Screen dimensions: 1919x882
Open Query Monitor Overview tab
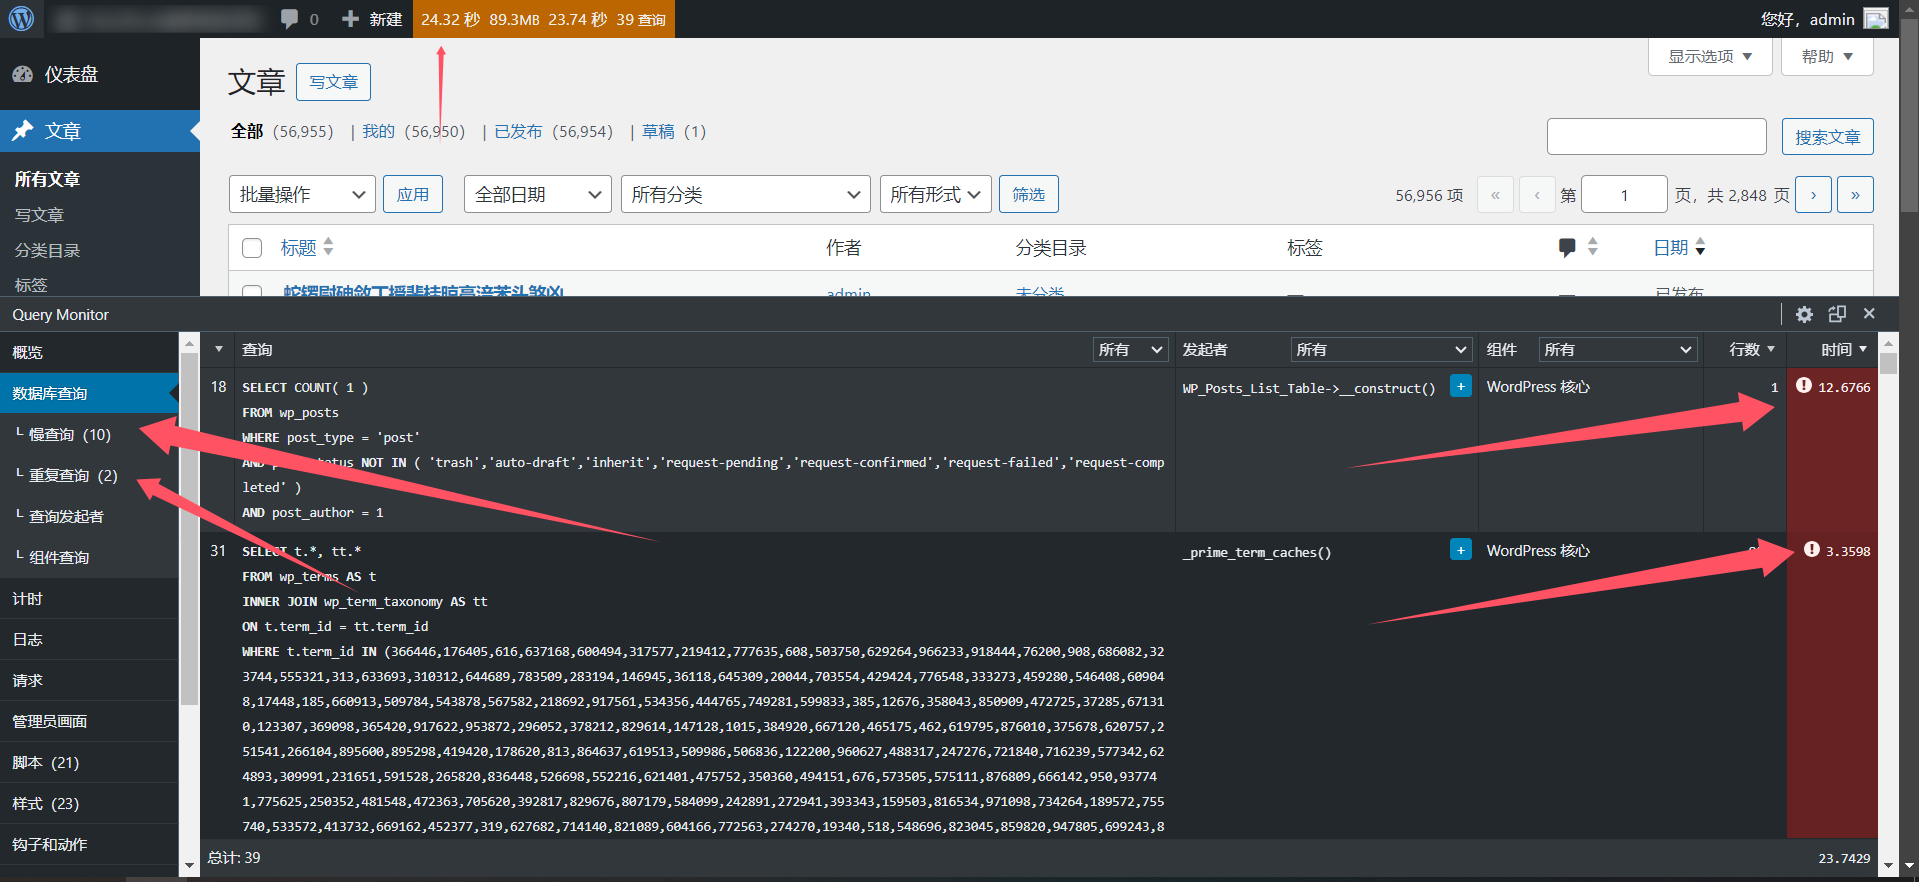(x=89, y=352)
